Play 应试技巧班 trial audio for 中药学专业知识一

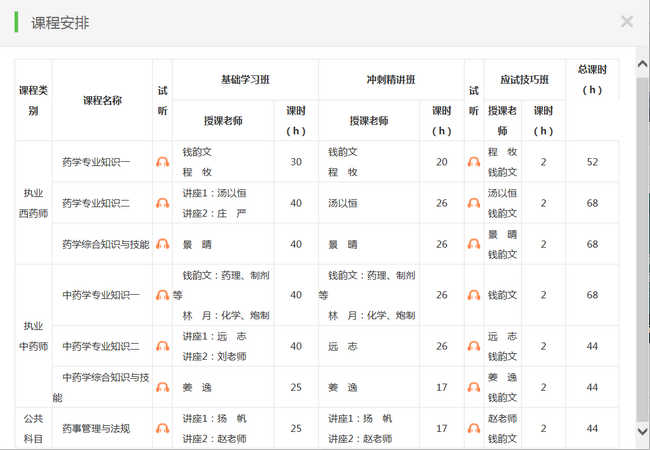tap(474, 295)
